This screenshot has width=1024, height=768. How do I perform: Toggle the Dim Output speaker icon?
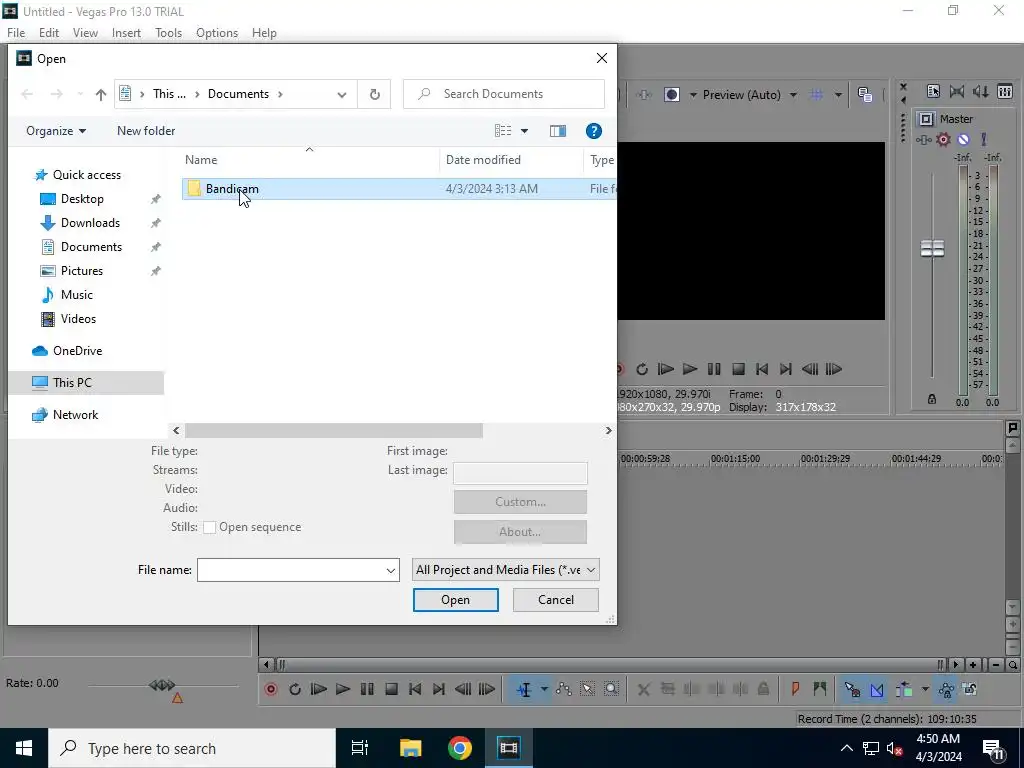(980, 91)
